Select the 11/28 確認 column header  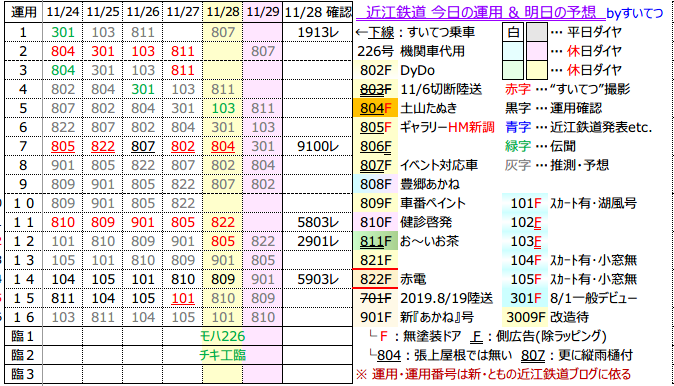point(318,12)
